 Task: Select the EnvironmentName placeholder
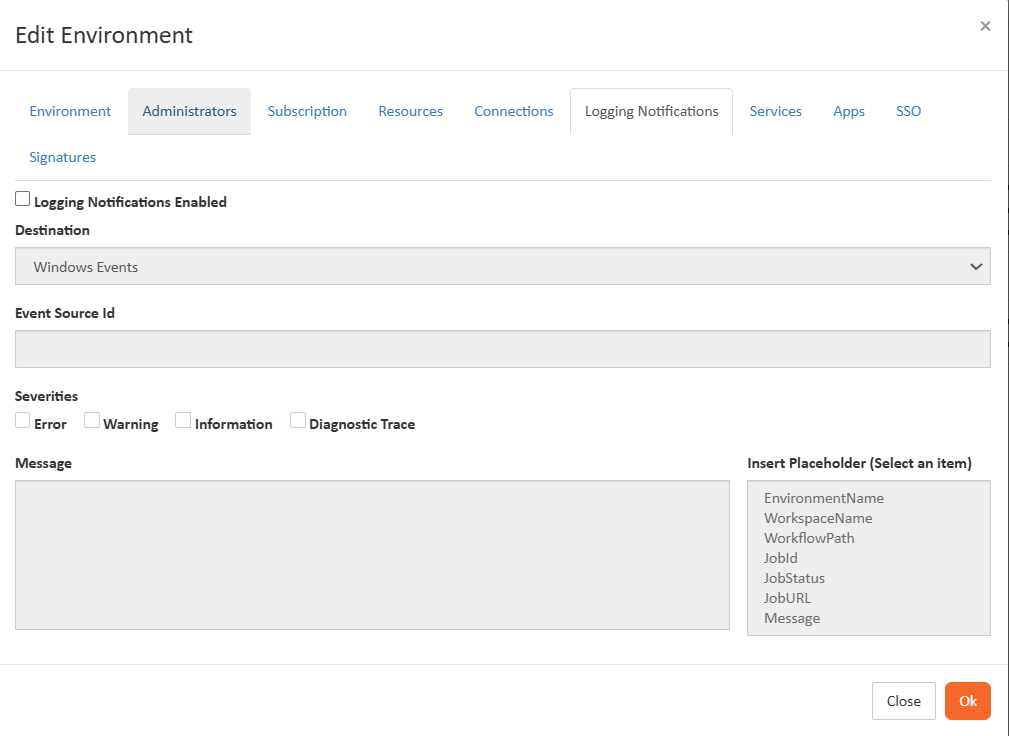824,499
